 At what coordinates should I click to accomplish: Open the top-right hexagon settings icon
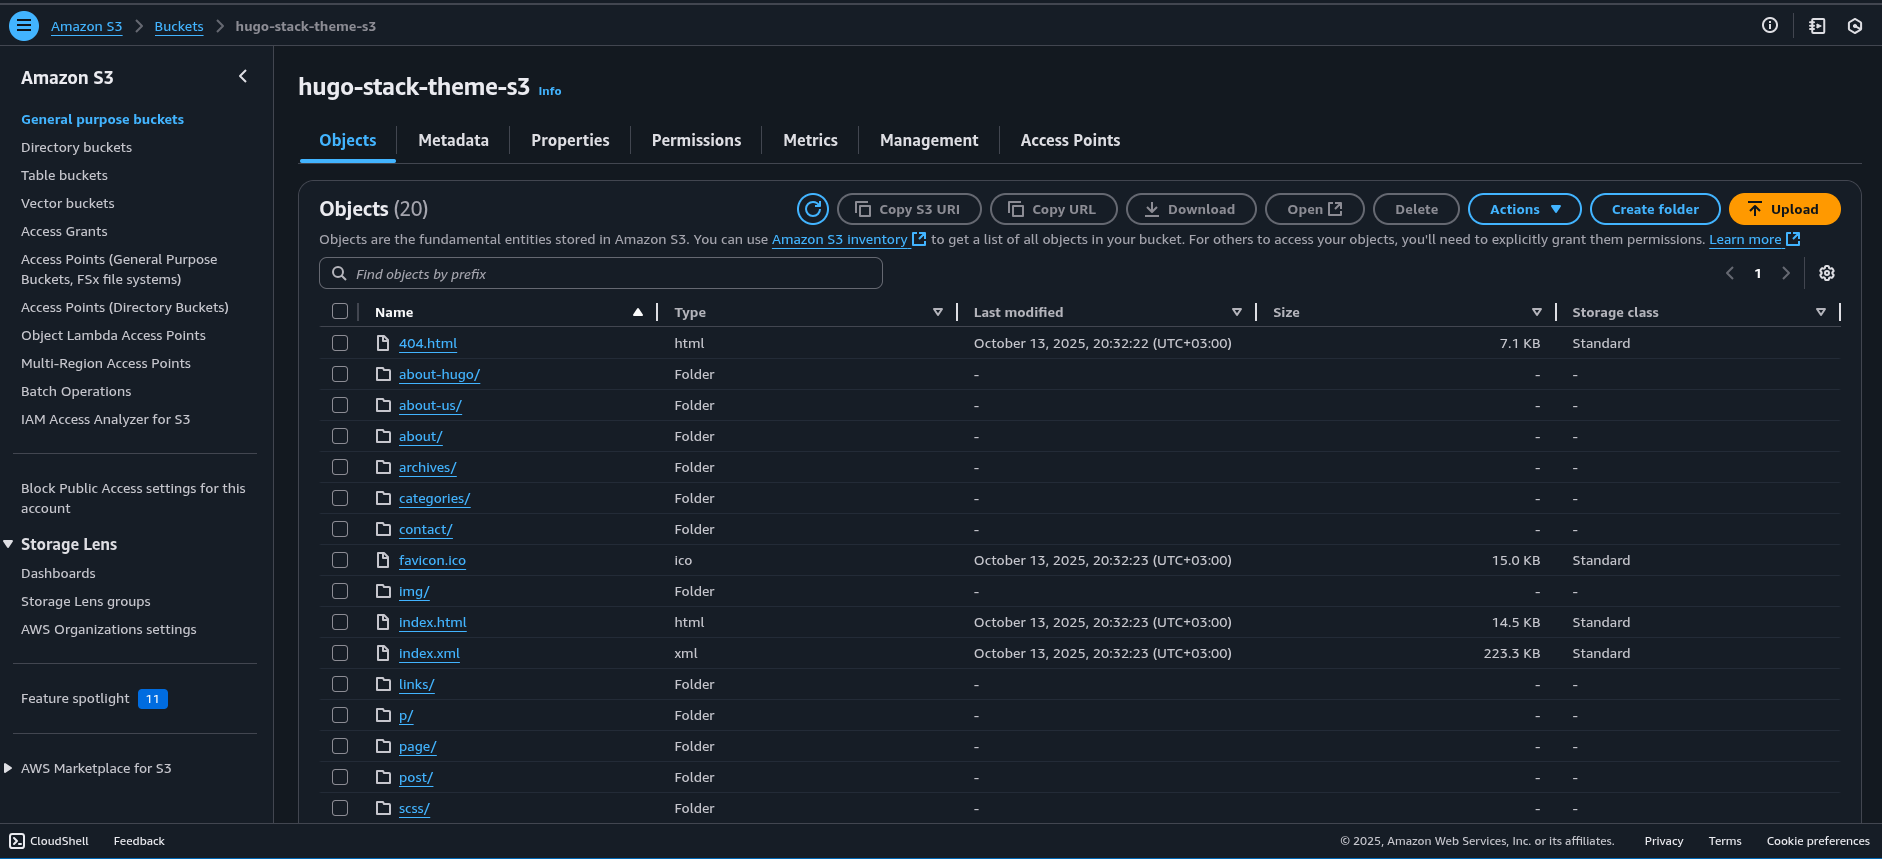point(1854,26)
